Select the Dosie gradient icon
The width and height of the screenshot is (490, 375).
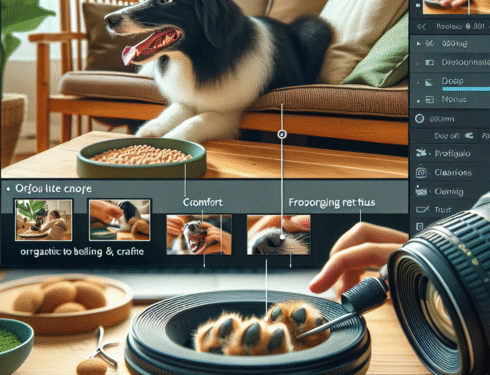(429, 82)
